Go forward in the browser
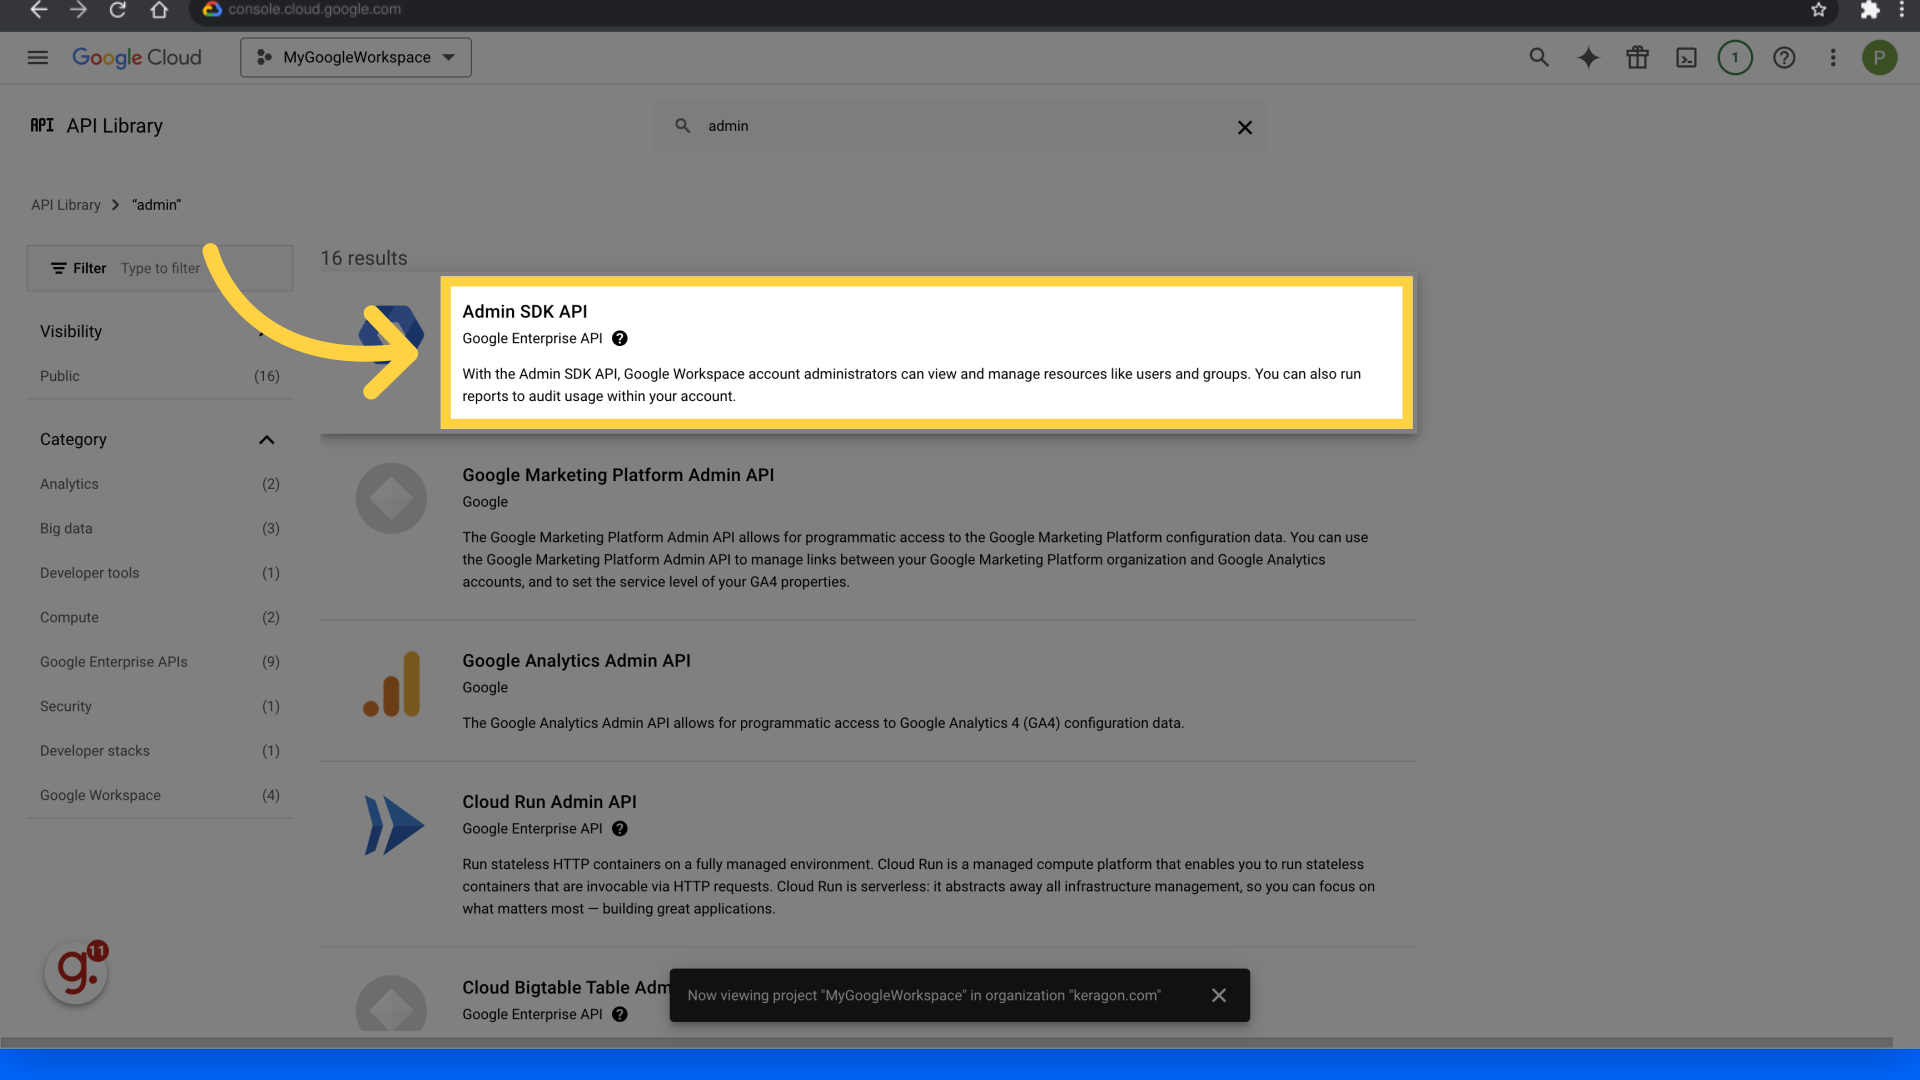This screenshot has height=1080, width=1920. click(78, 10)
